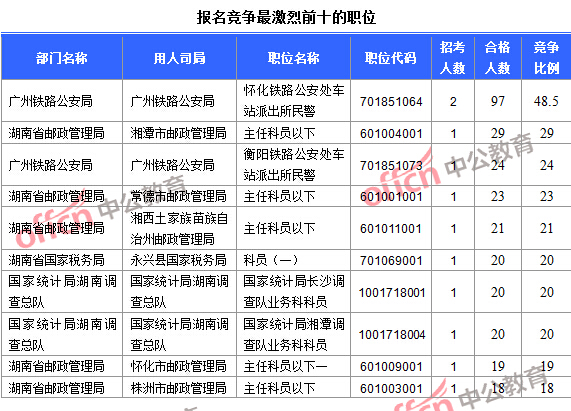571x411 pixels.
Task: Click qualified count 19 in 601009001 row
Action: pos(498,366)
